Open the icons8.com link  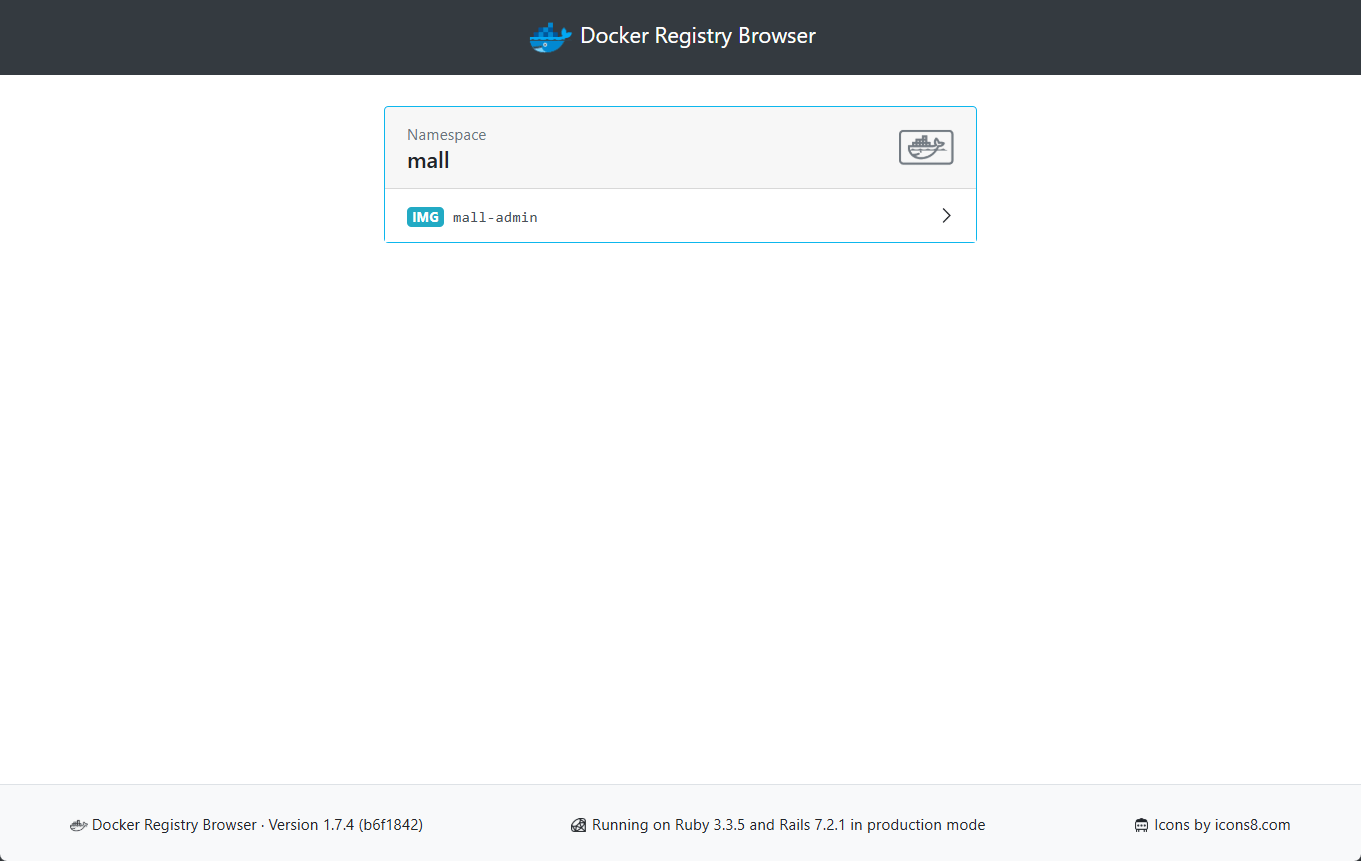pyautogui.click(x=1252, y=825)
